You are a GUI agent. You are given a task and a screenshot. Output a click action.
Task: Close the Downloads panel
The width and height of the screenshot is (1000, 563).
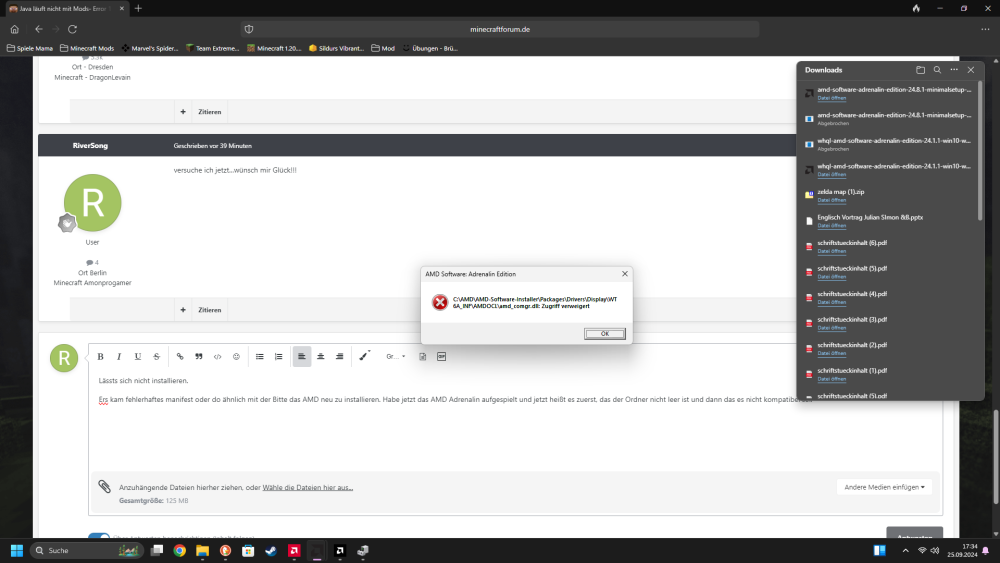point(971,69)
